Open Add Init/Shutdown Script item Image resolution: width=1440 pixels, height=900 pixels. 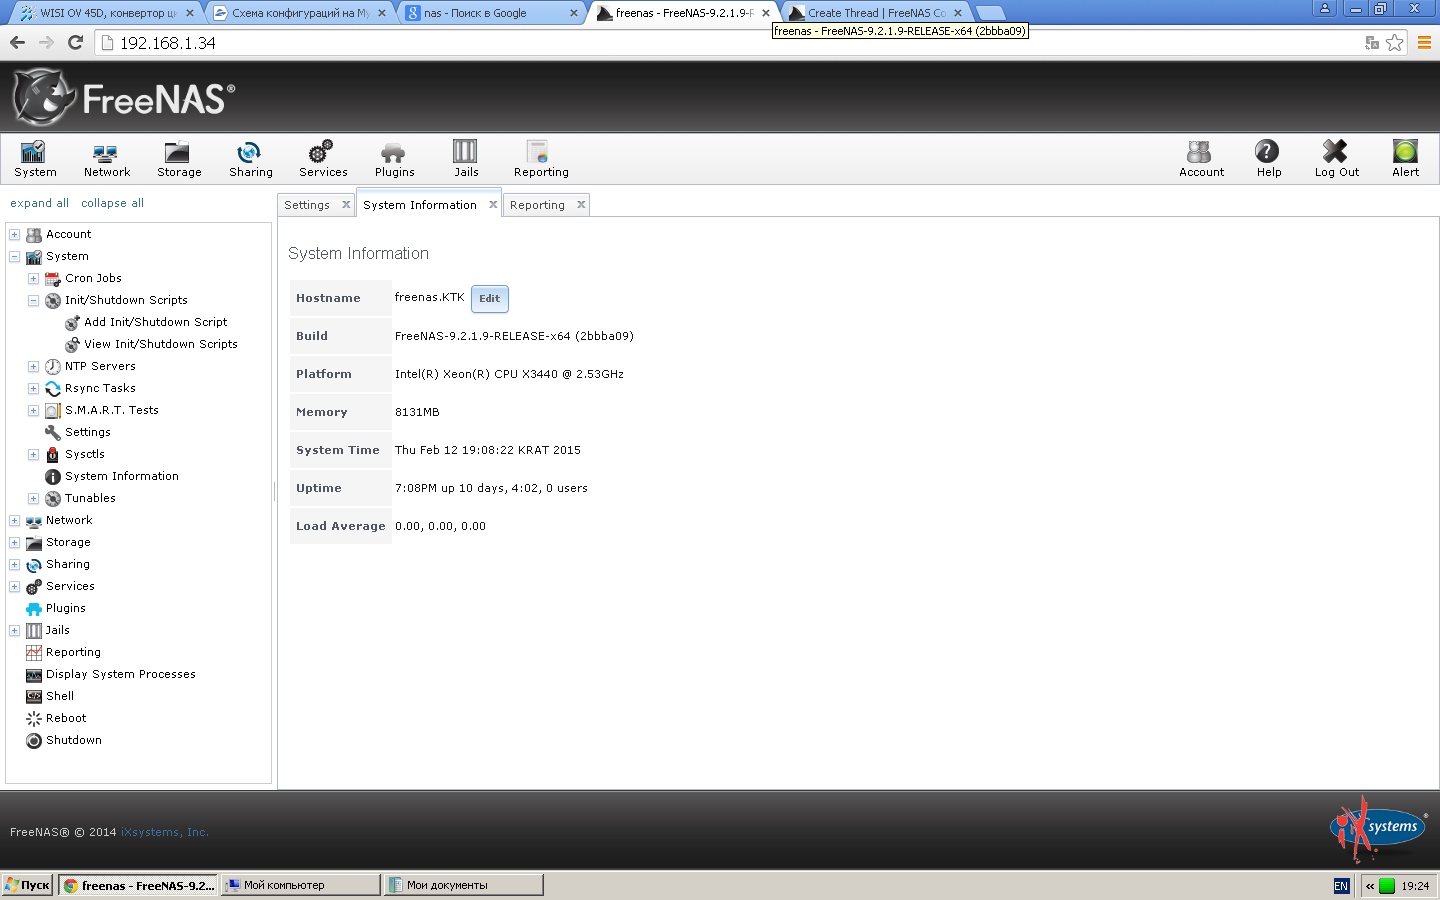(156, 322)
